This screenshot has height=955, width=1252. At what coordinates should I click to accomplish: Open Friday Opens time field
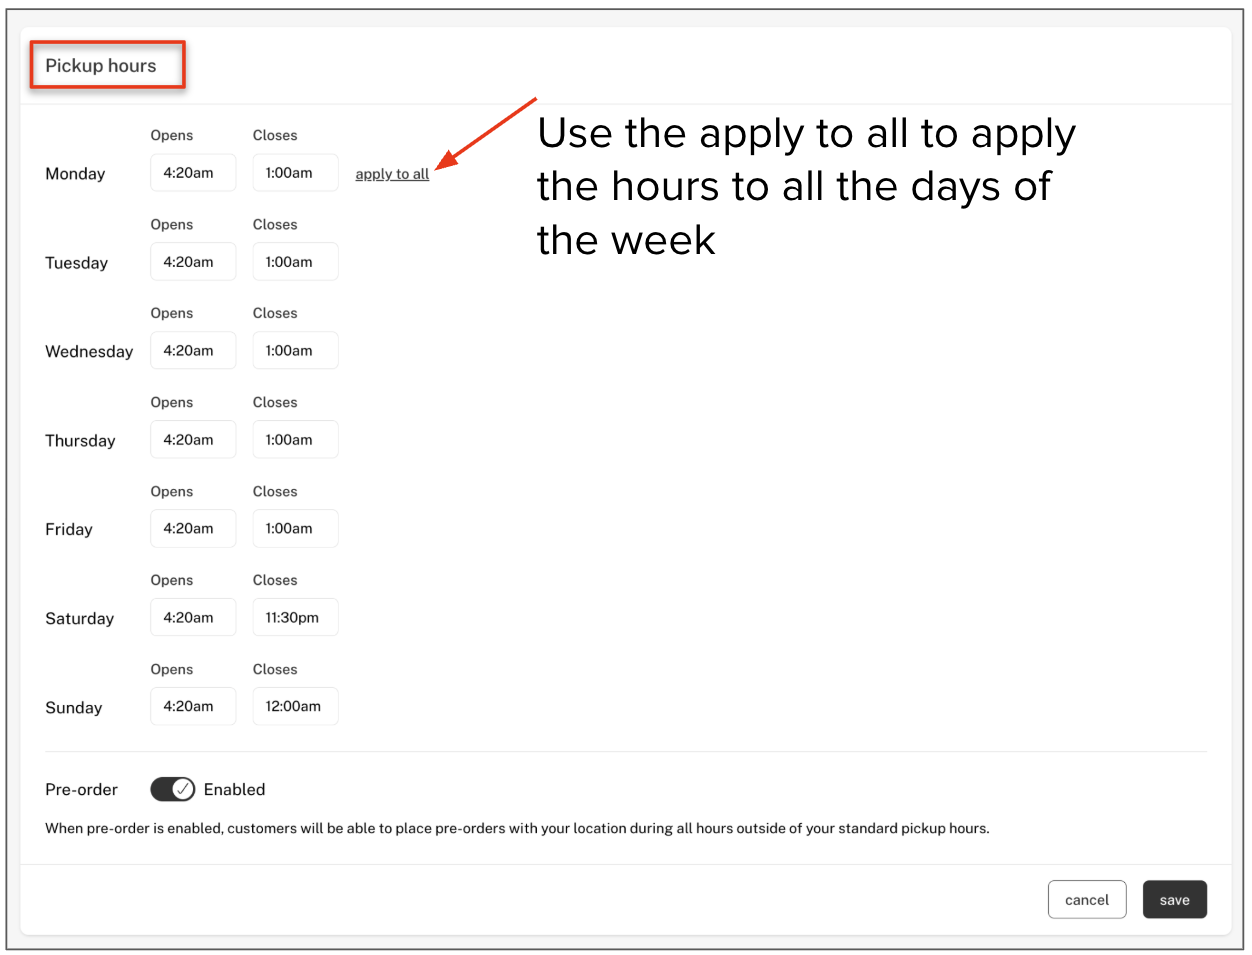point(193,528)
